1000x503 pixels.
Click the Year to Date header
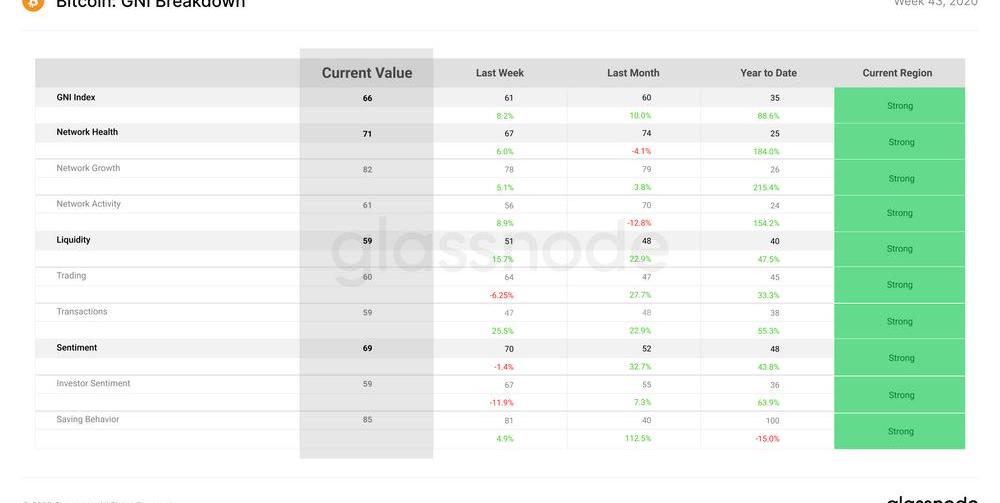coord(768,73)
